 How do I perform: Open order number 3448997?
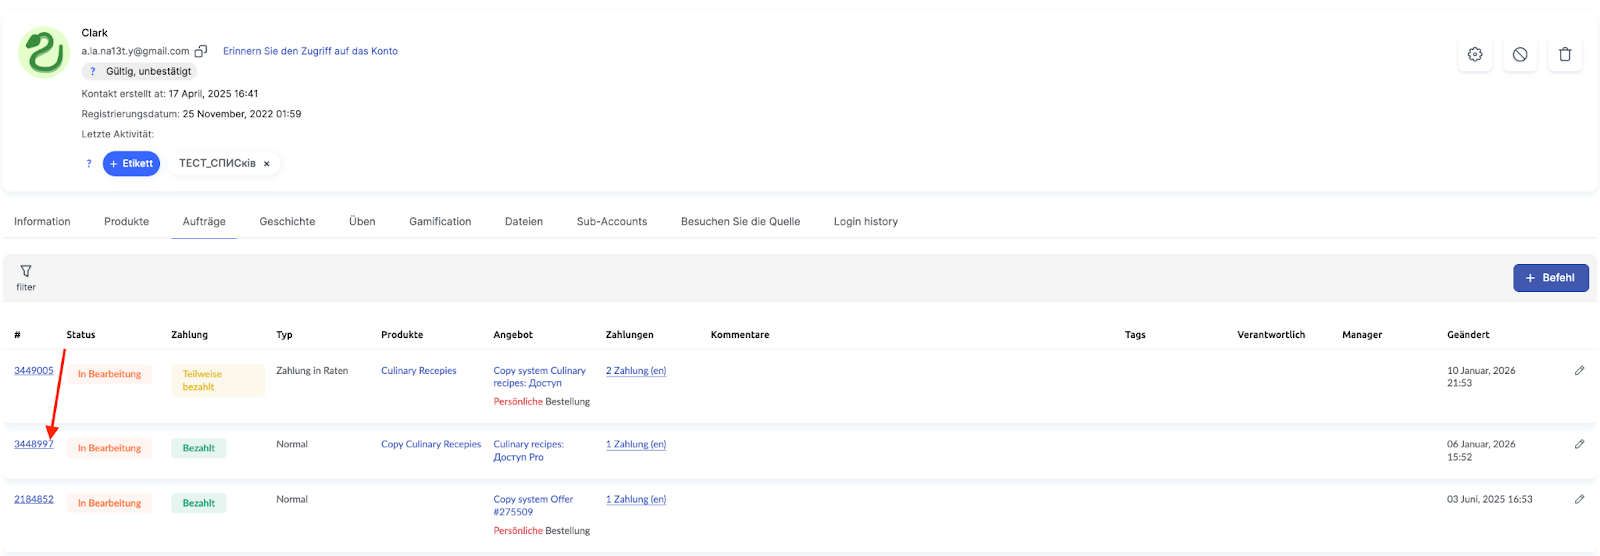[x=33, y=444]
